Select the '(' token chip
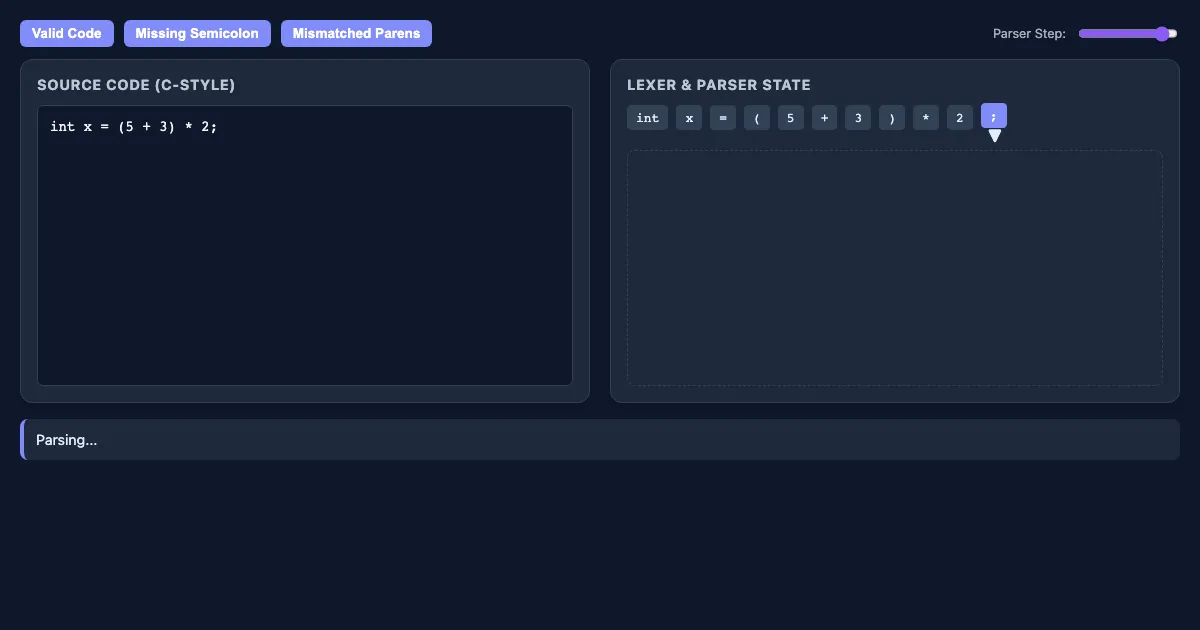This screenshot has height=630, width=1200. [757, 118]
